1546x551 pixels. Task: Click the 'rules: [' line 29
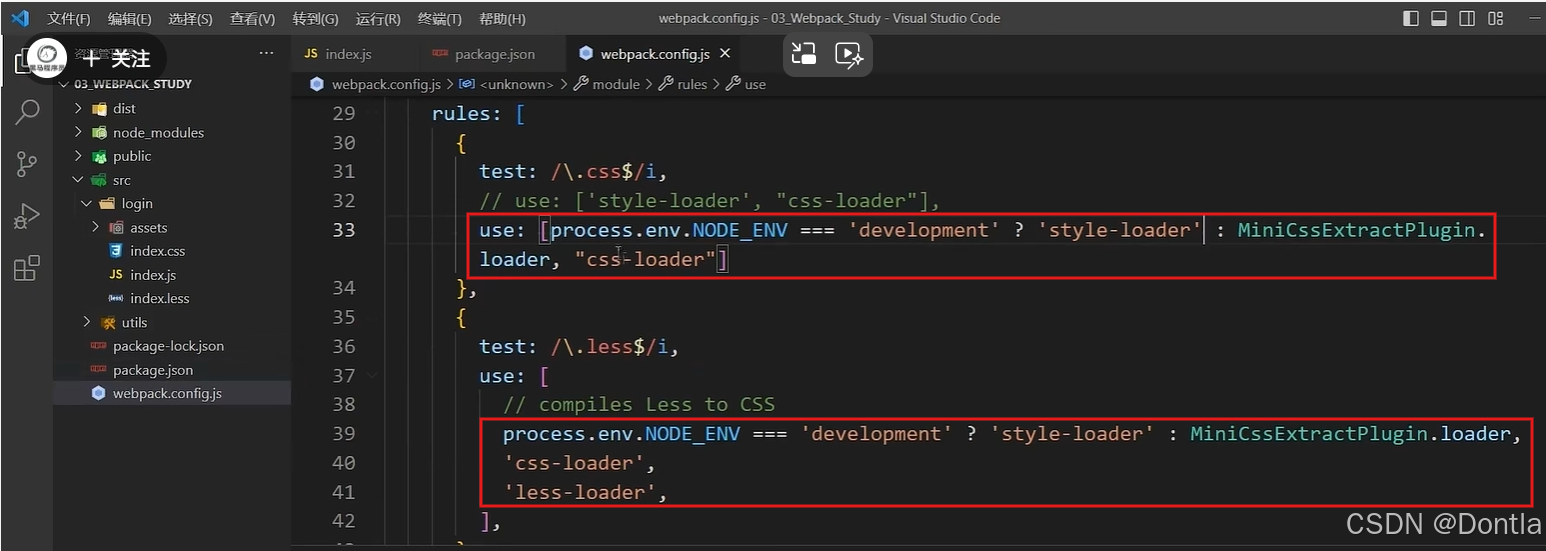pos(479,113)
